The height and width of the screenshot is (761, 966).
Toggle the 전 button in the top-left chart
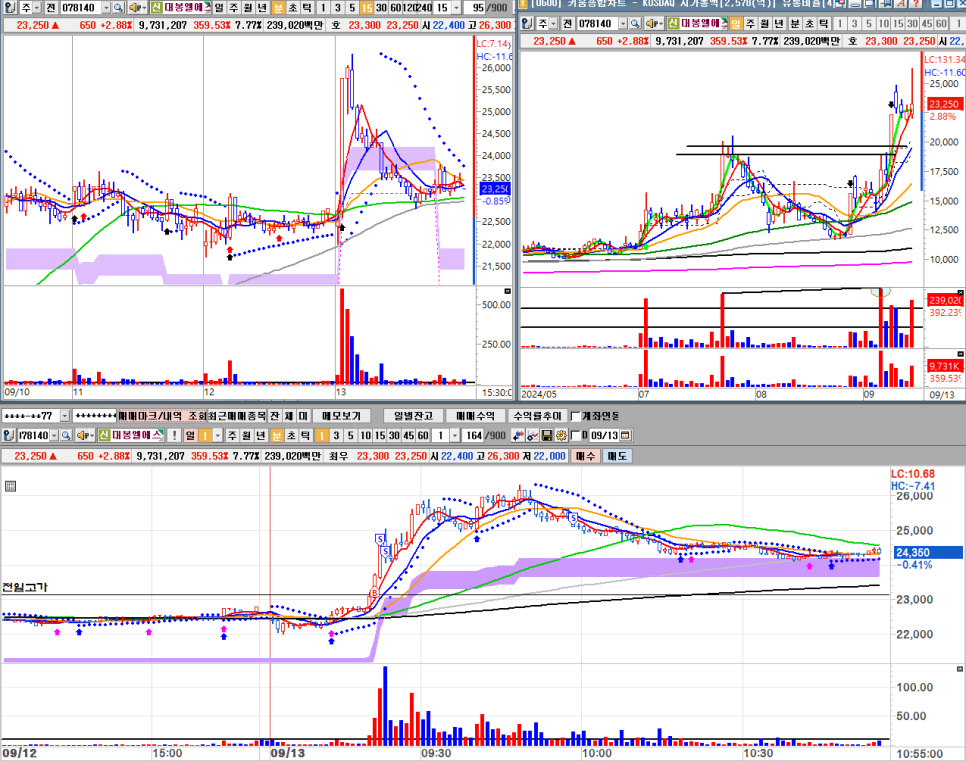click(x=51, y=8)
